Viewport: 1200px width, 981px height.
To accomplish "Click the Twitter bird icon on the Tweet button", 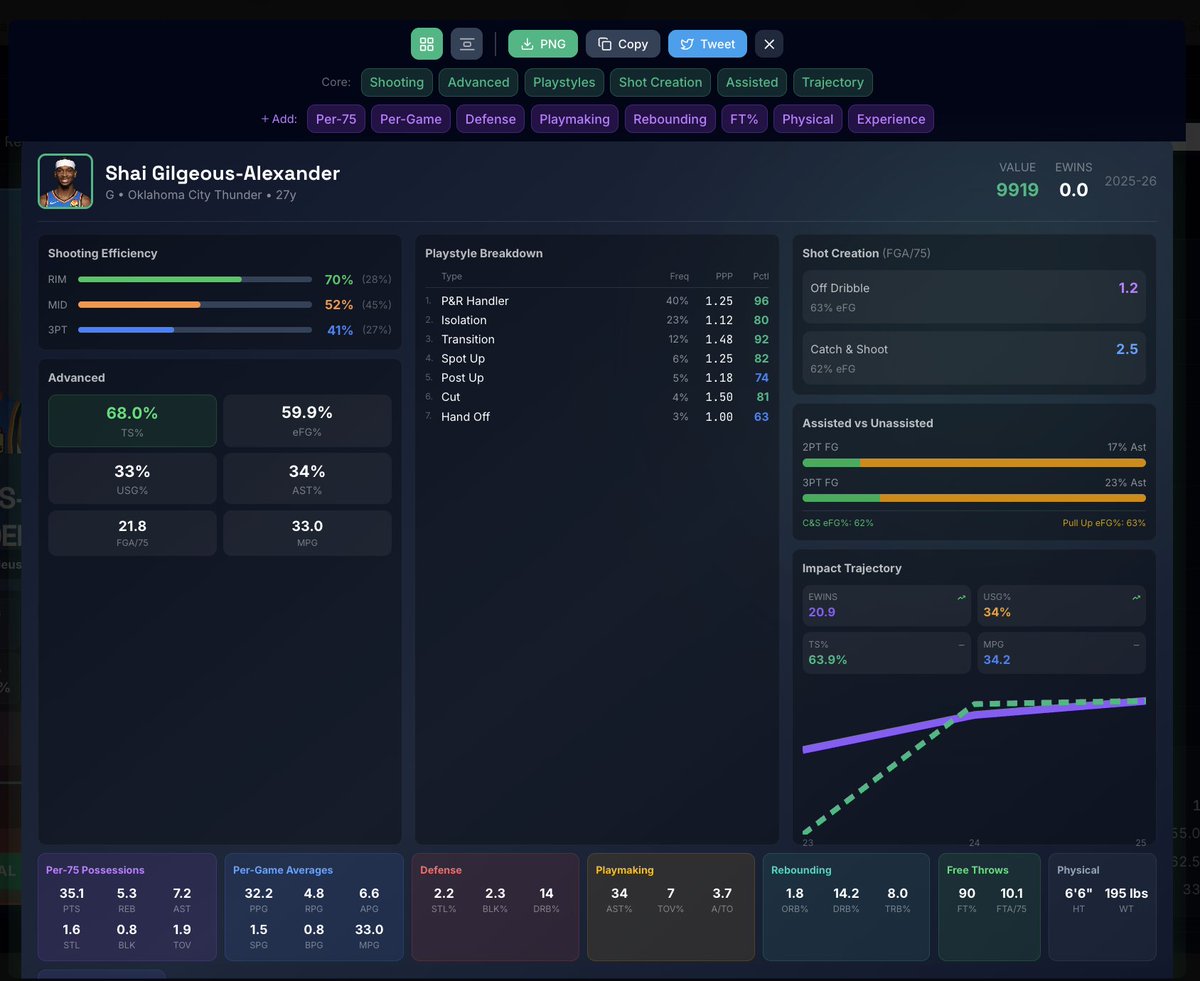I will [x=685, y=44].
